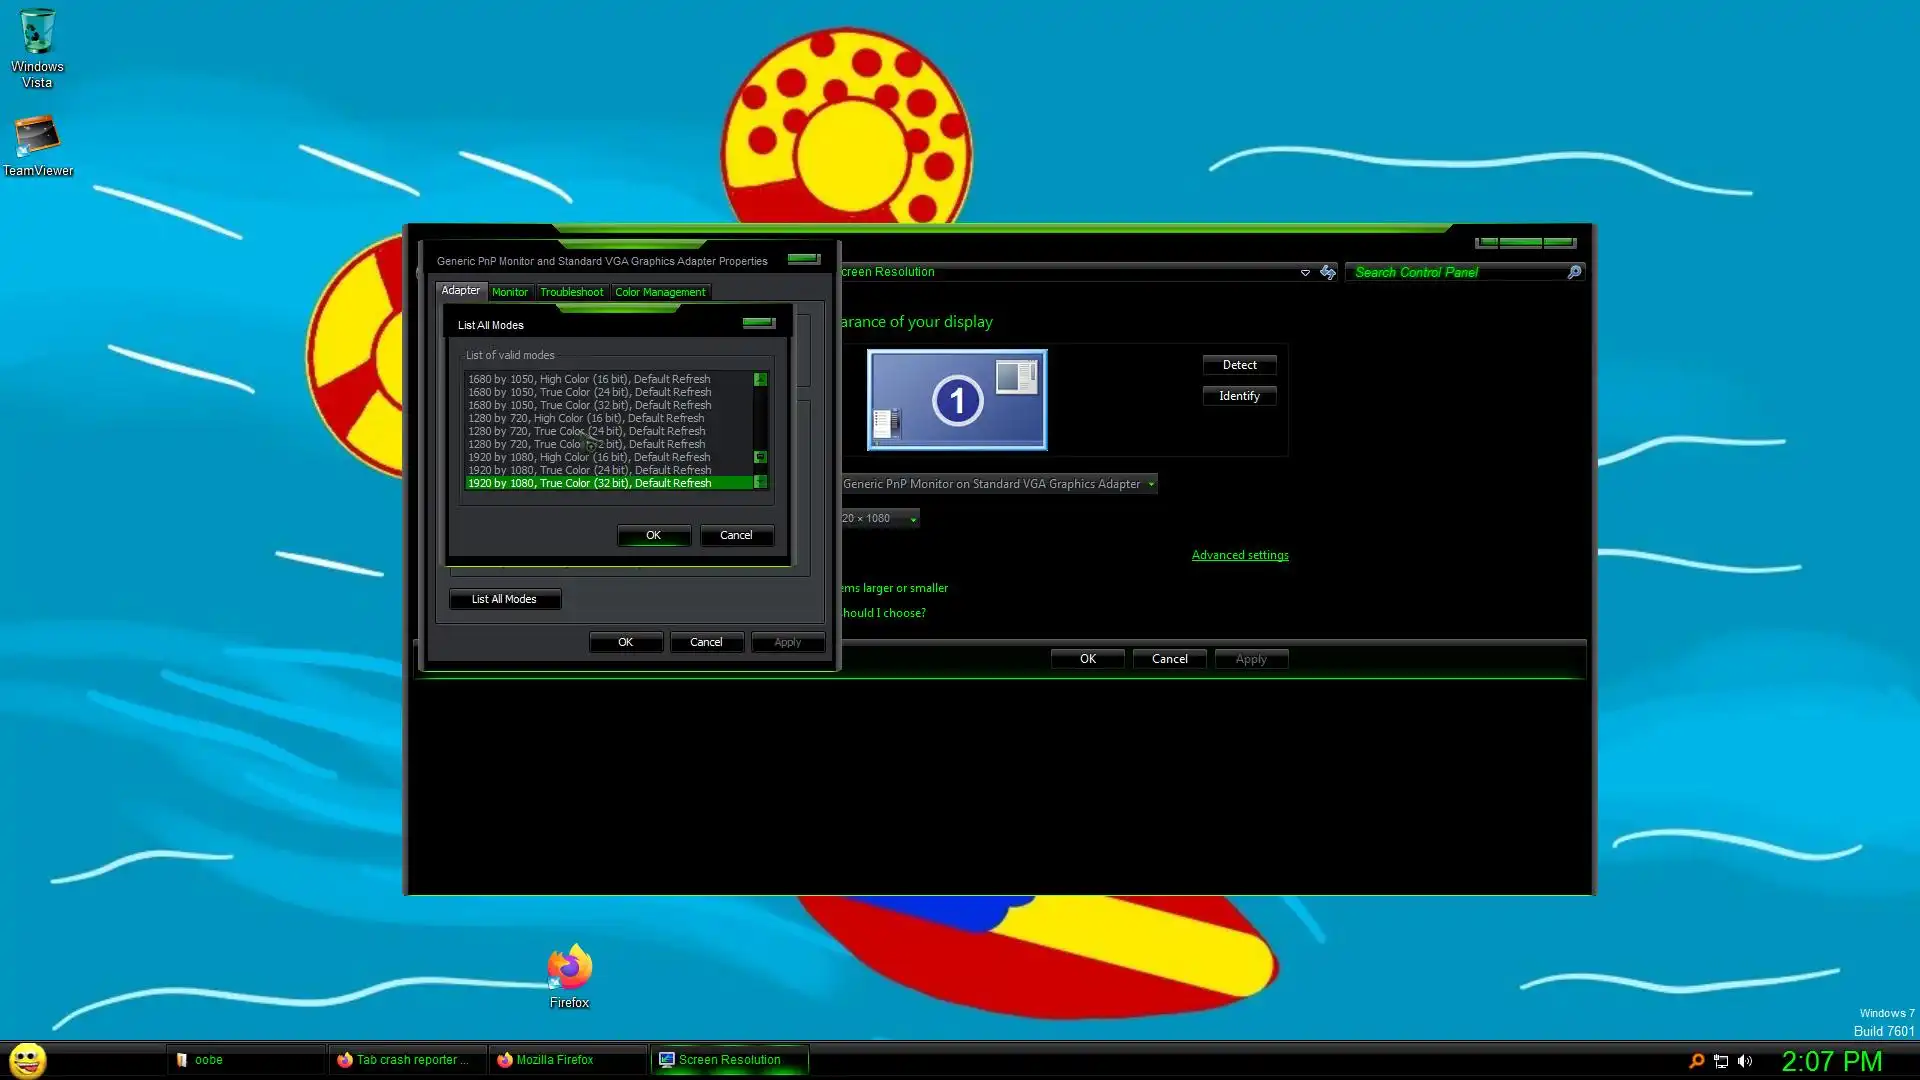
Task: Select 1280 by 720 High Color 16 bit mode
Action: click(x=586, y=418)
